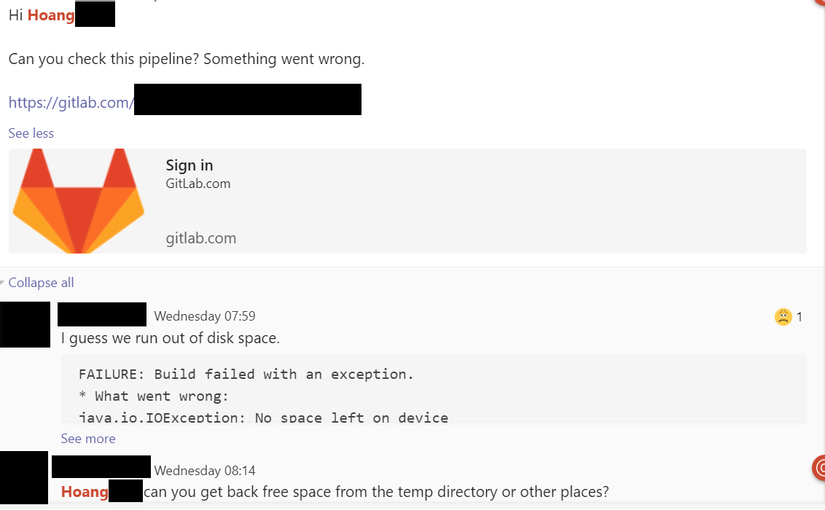The width and height of the screenshot is (825, 510).
Task: Open the Sign in link preview title
Action: [189, 166]
